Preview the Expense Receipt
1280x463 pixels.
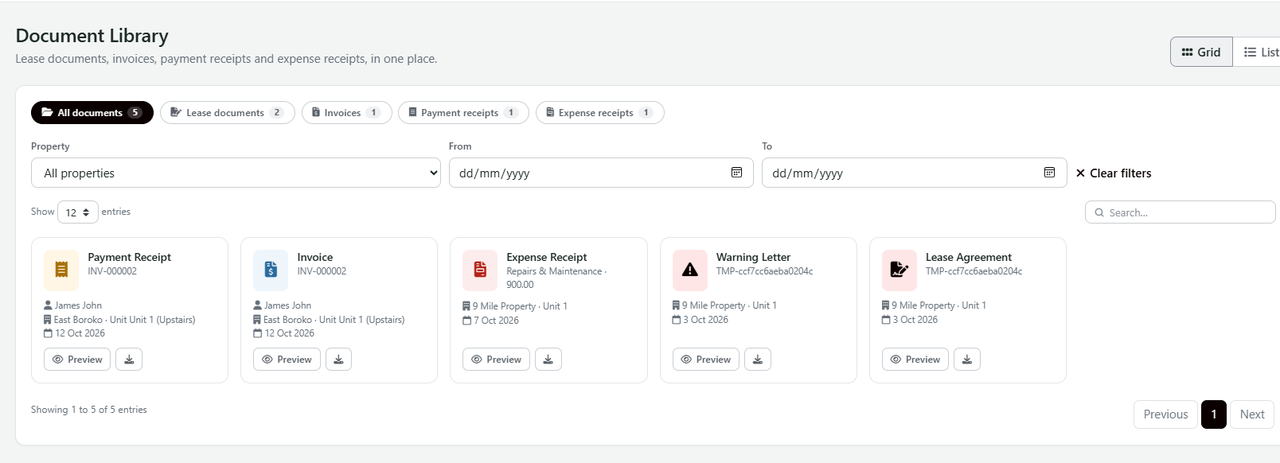496,359
